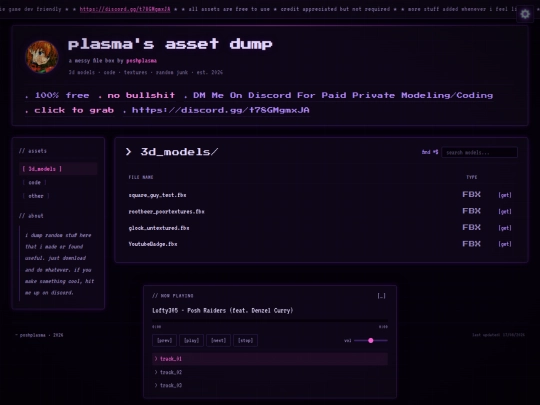
Task: Click the round profile avatar image
Action: pyautogui.click(x=42, y=56)
